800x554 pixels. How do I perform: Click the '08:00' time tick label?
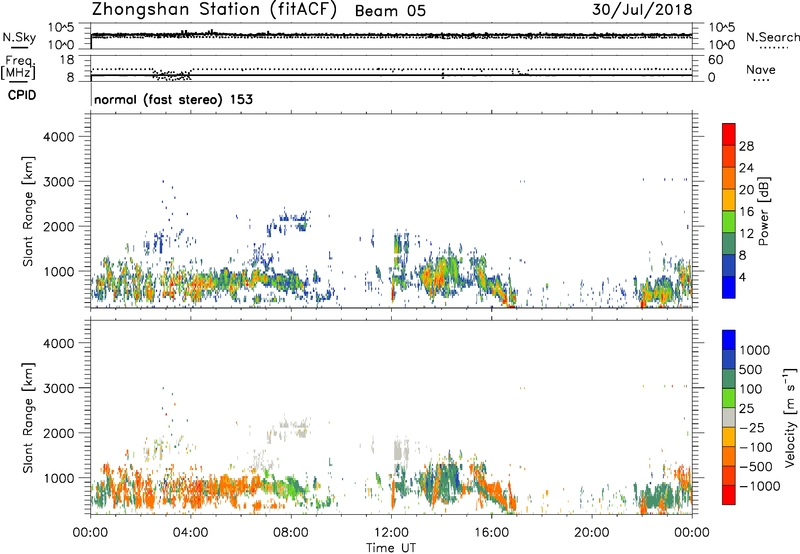coord(291,533)
